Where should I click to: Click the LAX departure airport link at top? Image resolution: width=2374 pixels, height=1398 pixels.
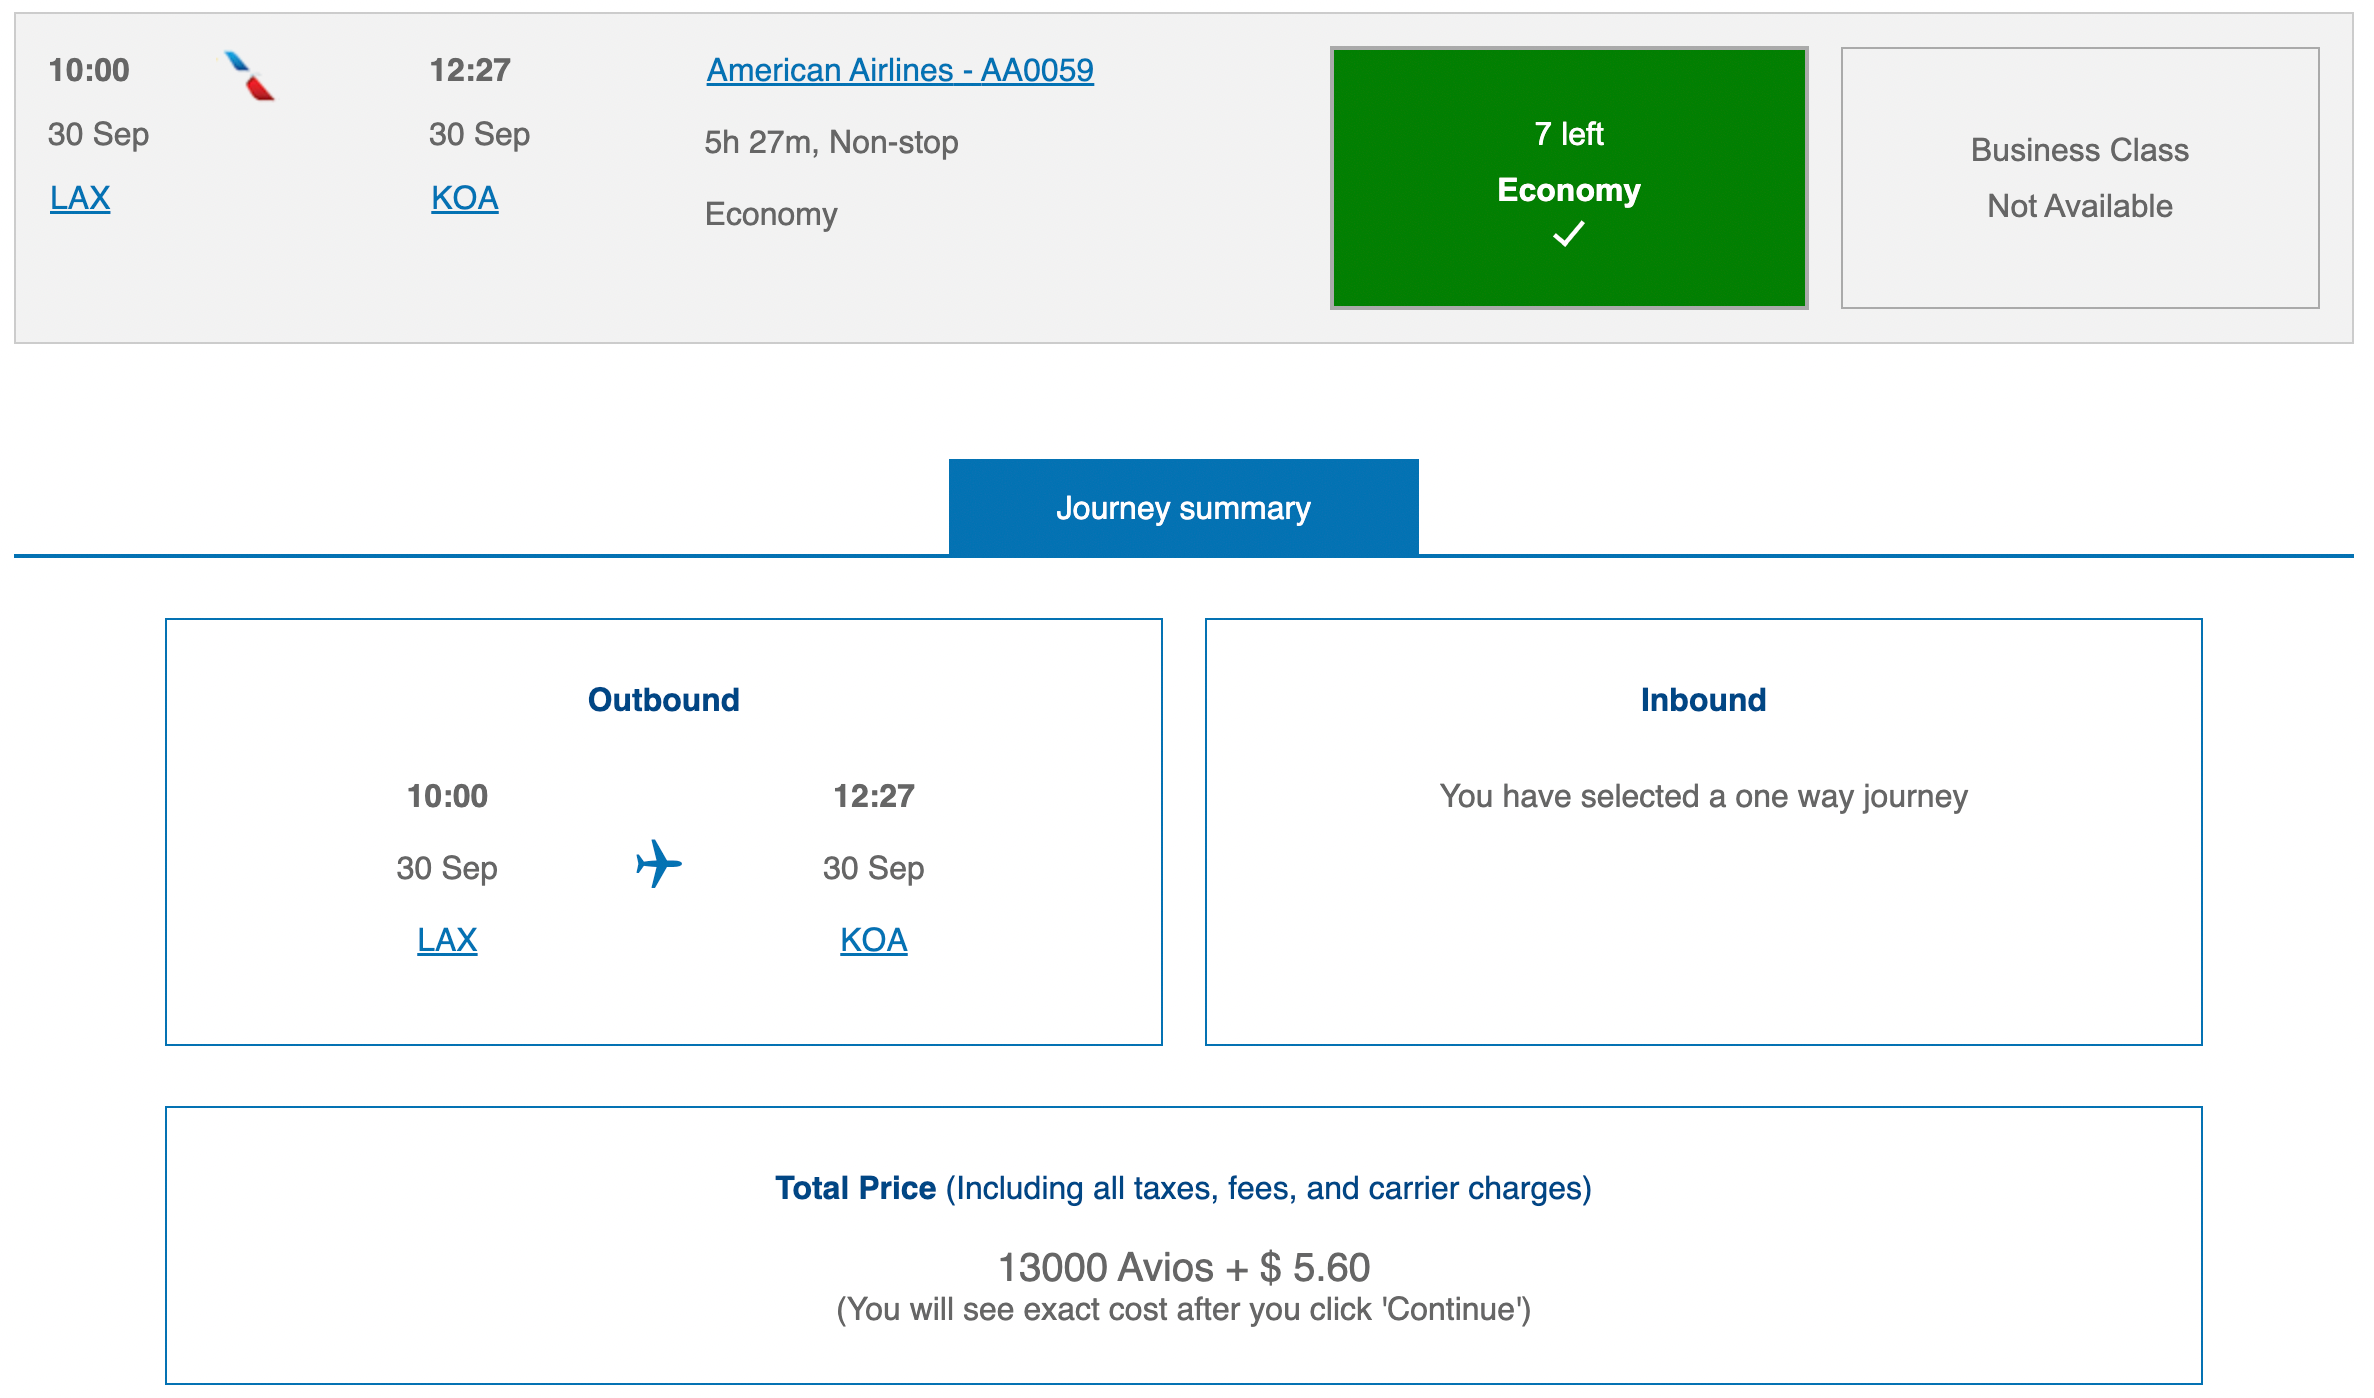79,197
